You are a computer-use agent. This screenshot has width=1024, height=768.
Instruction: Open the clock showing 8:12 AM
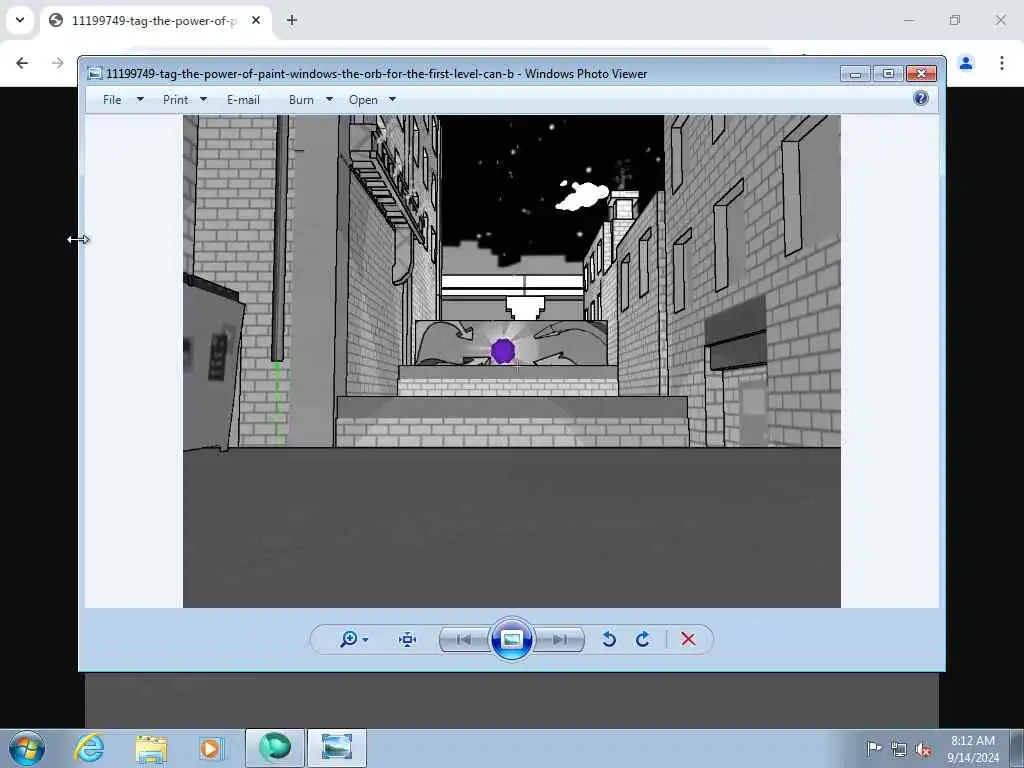[973, 748]
